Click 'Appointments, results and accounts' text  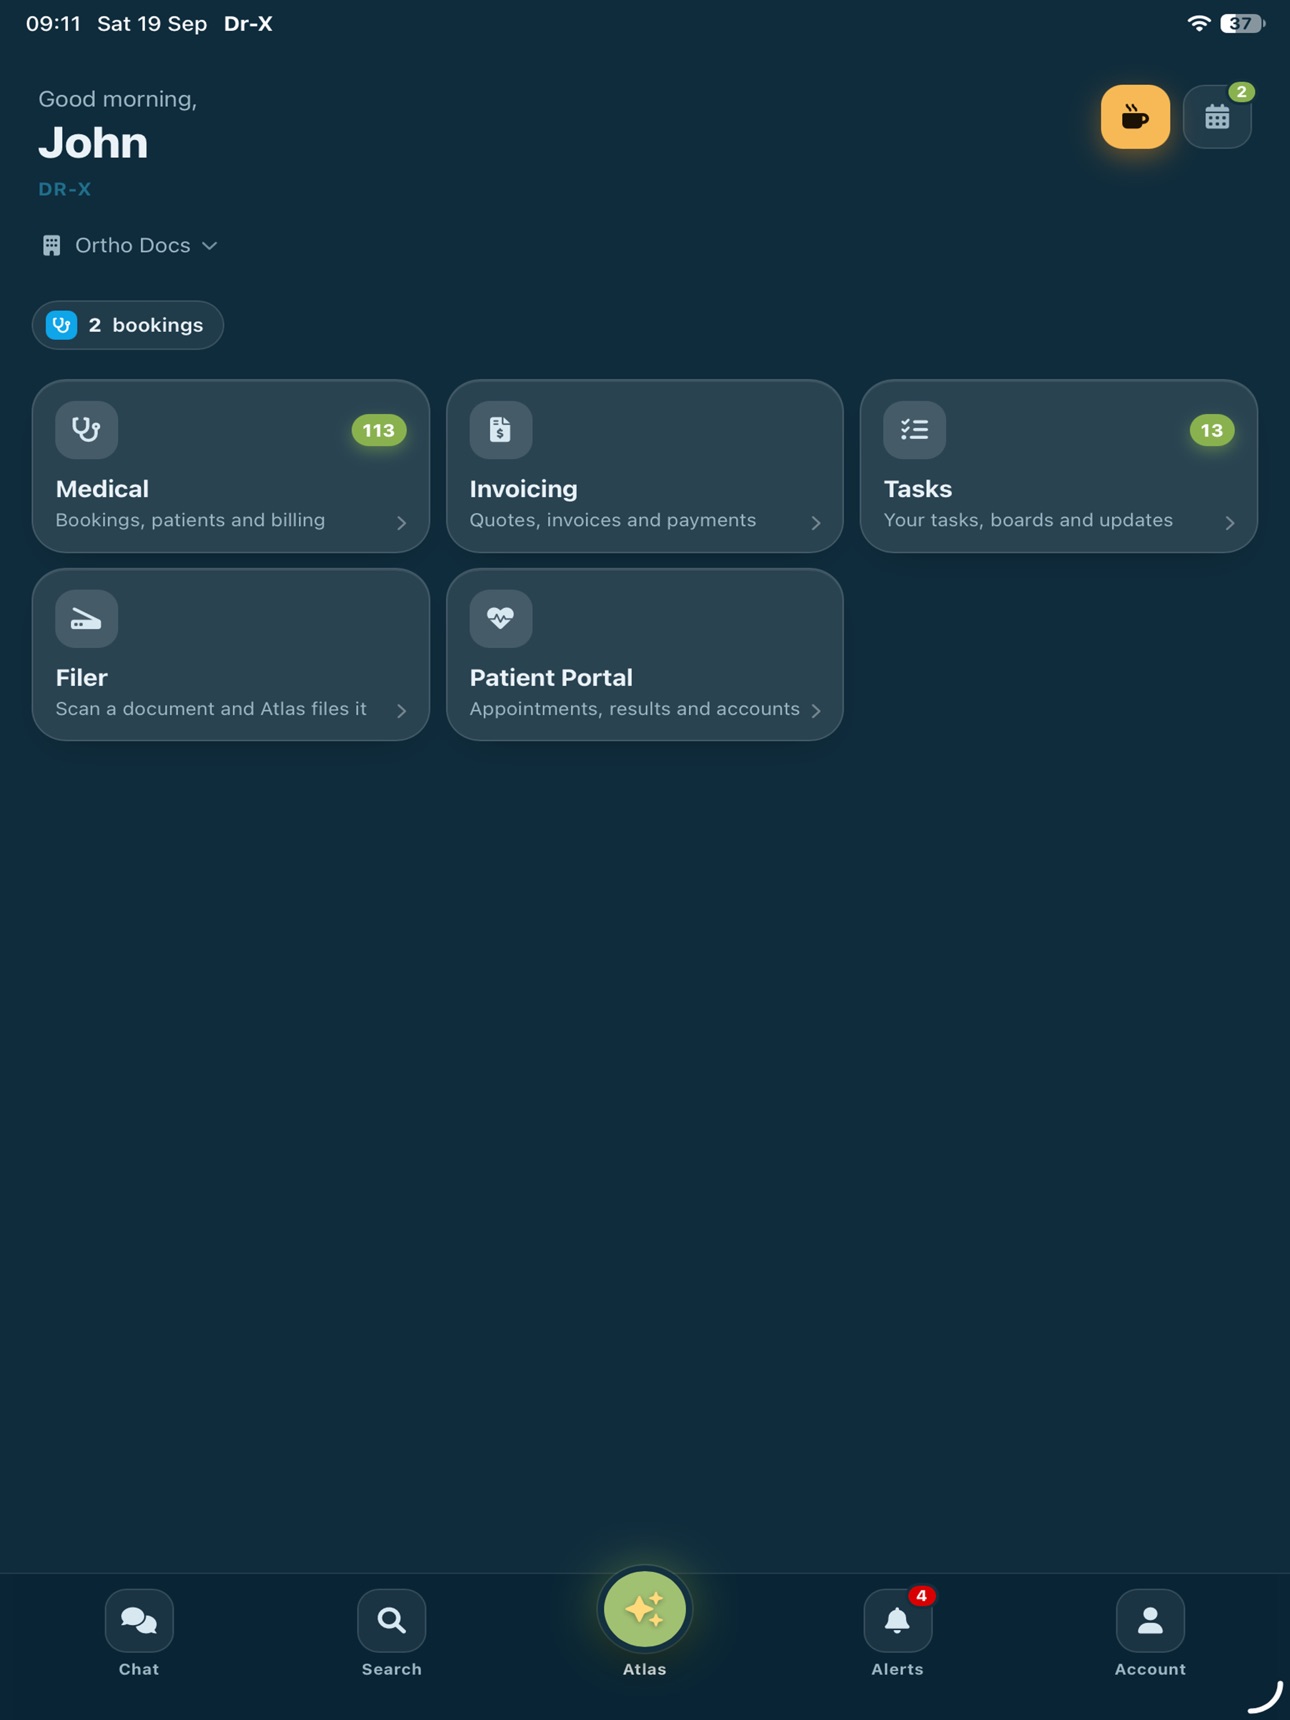coord(635,709)
